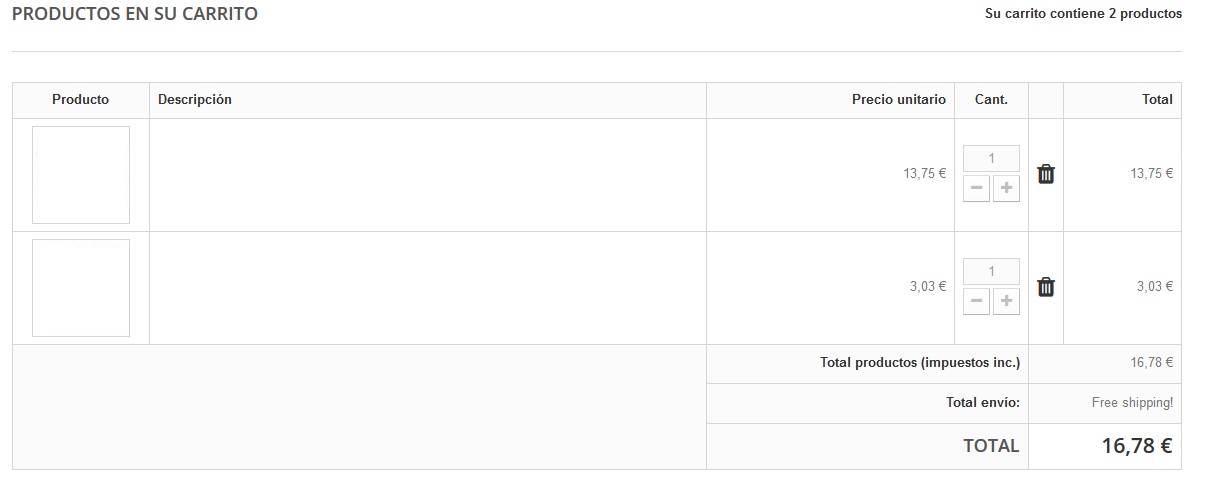Click the Precio unitario column header
The width and height of the screenshot is (1216, 484).
pyautogui.click(x=898, y=100)
